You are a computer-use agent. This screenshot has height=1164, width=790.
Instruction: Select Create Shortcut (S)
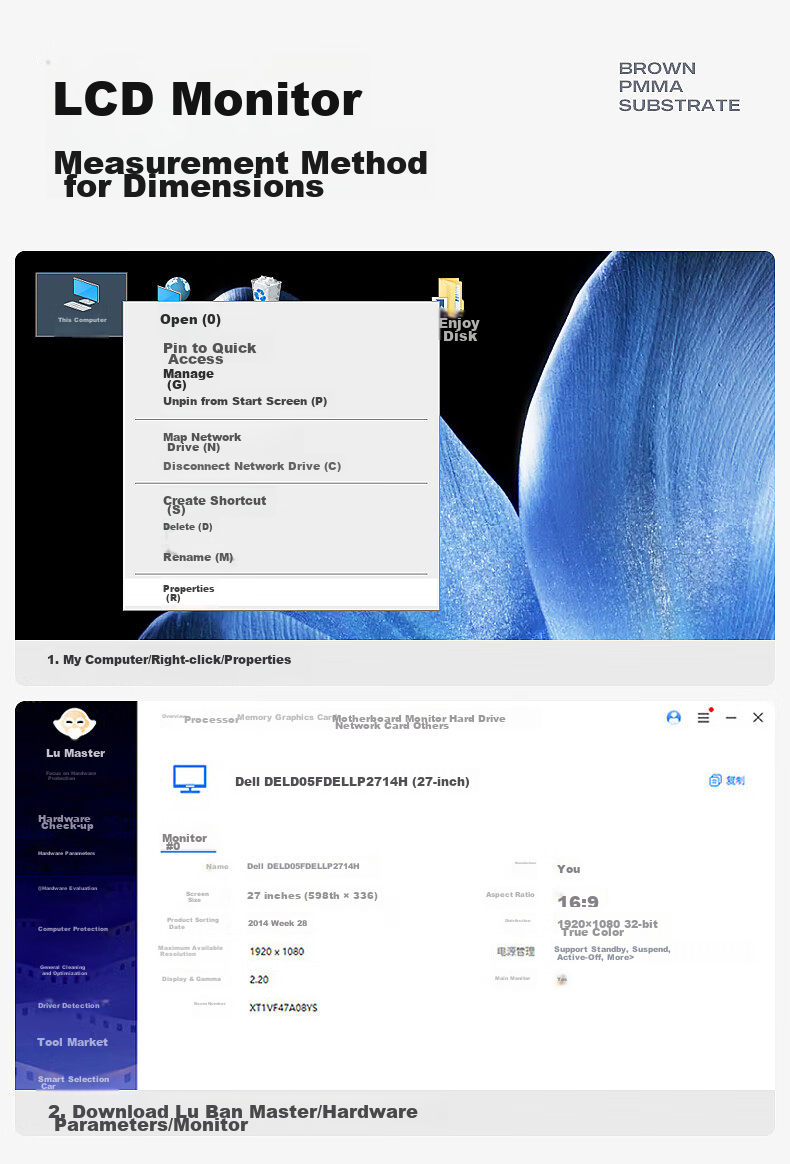point(214,505)
